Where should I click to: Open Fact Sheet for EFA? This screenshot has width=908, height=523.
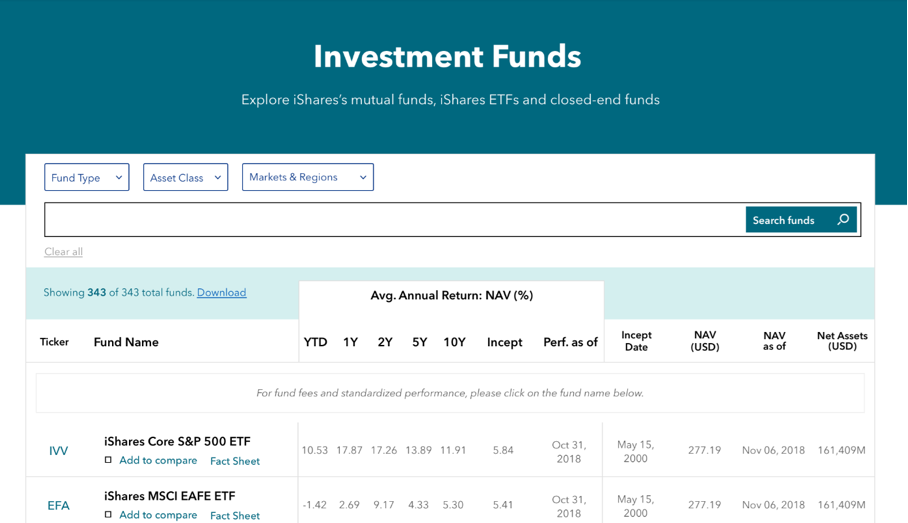tap(235, 515)
